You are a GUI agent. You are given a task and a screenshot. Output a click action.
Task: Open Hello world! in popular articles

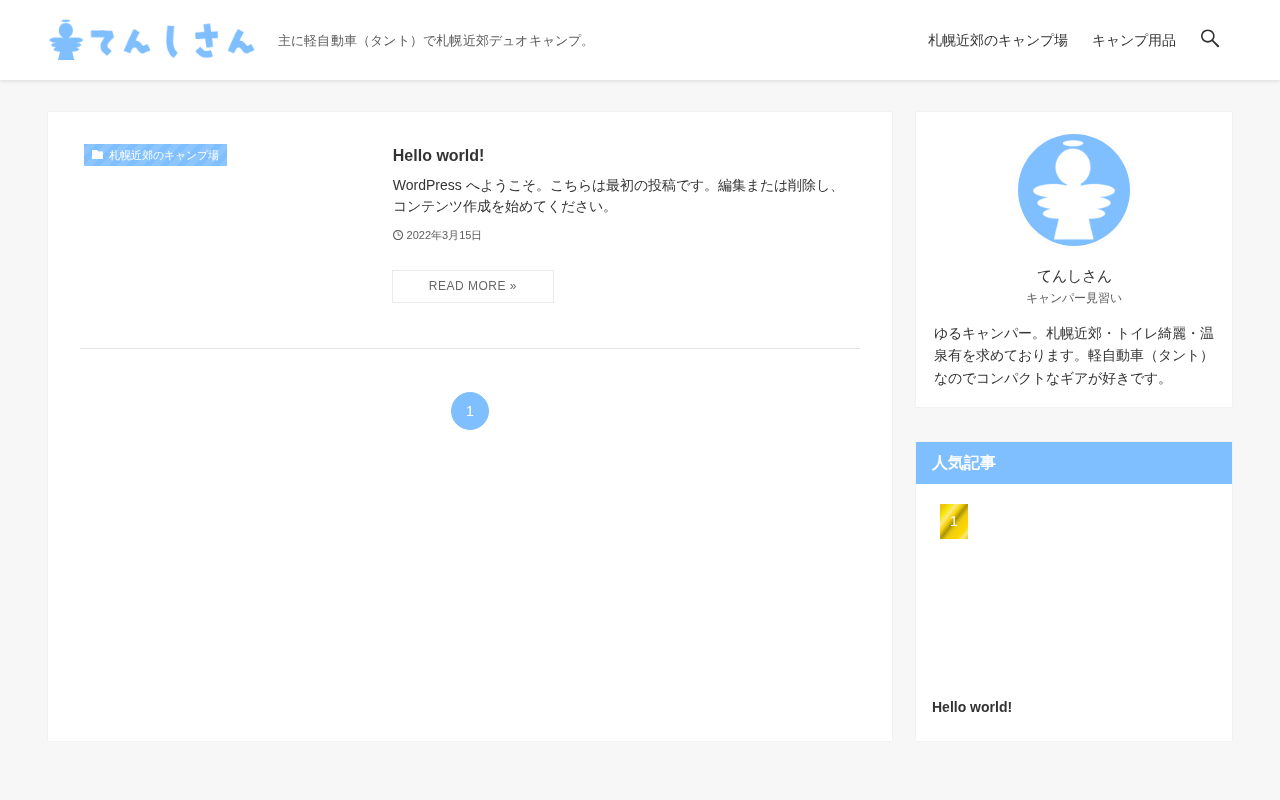pos(972,707)
